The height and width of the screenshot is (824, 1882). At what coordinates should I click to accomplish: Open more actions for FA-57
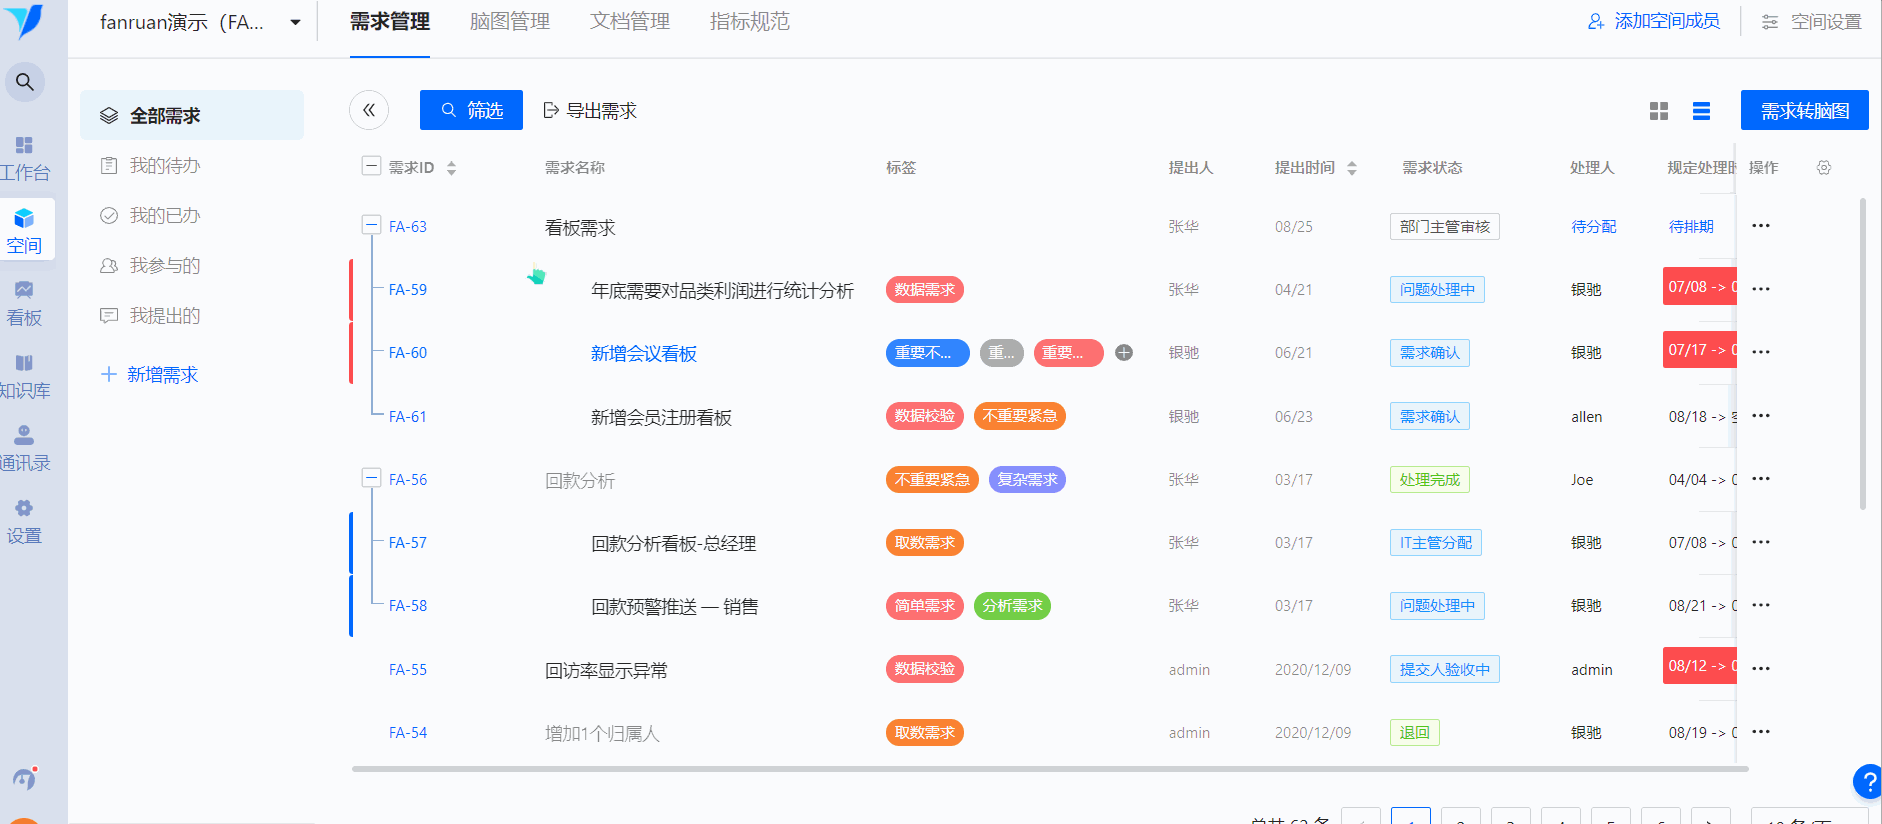coord(1761,542)
